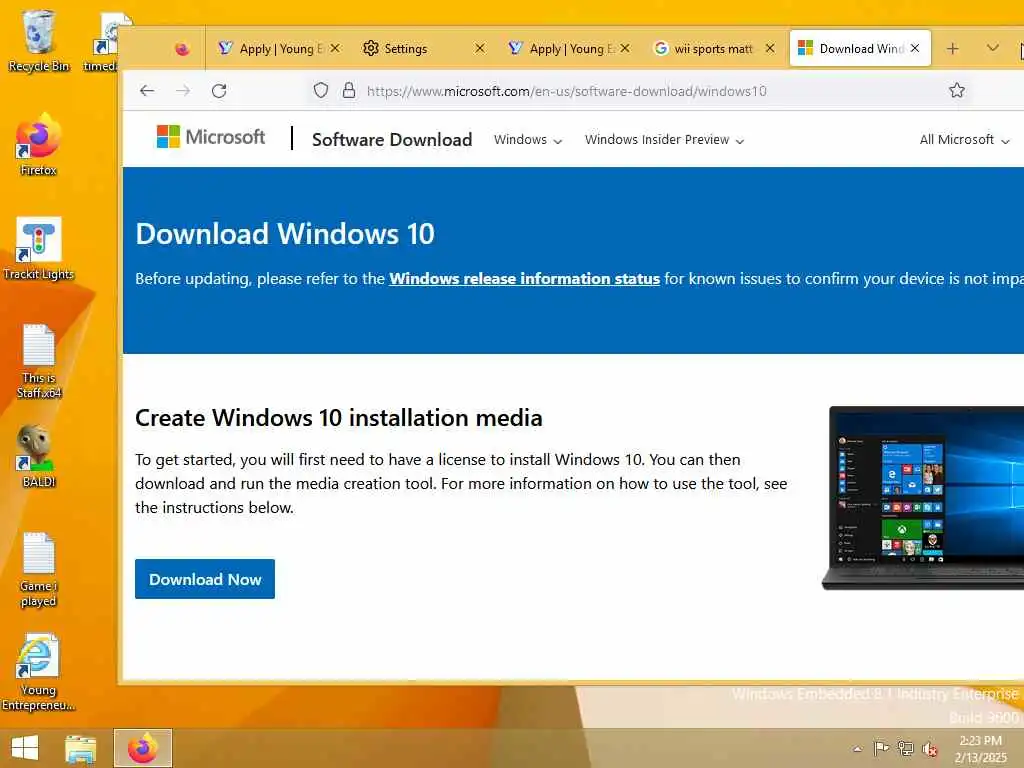Open Windows release information status link

point(524,279)
